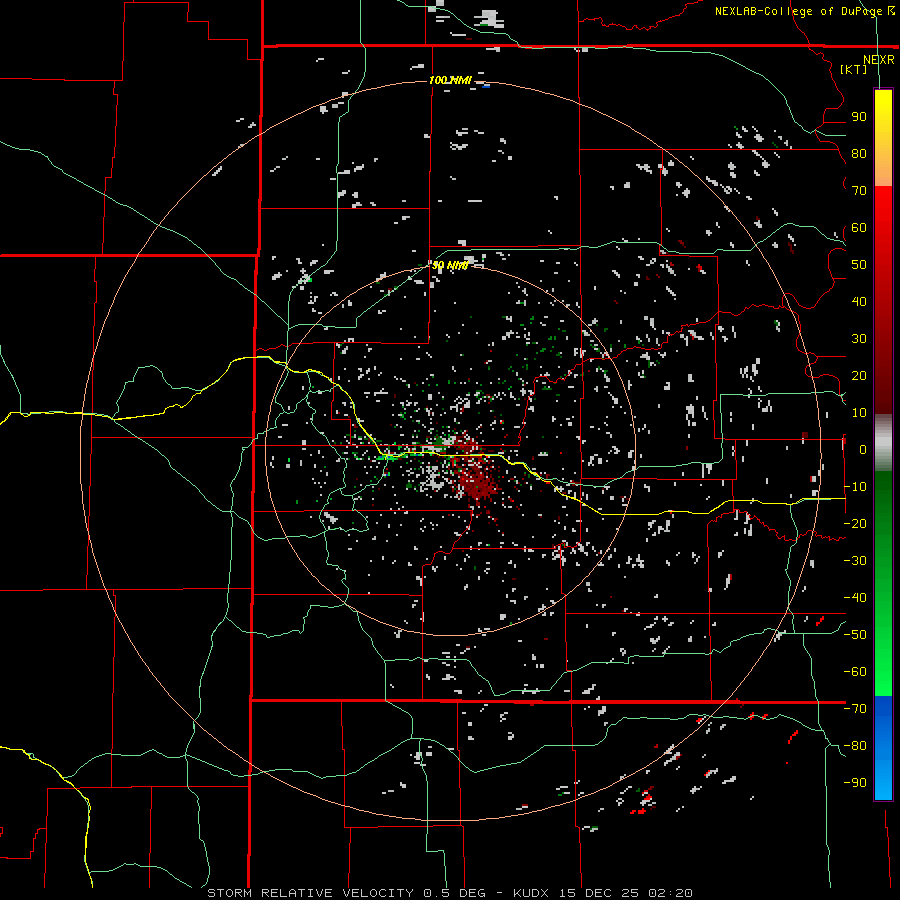Select the -20 knot scale label
The height and width of the screenshot is (900, 900).
click(x=855, y=524)
